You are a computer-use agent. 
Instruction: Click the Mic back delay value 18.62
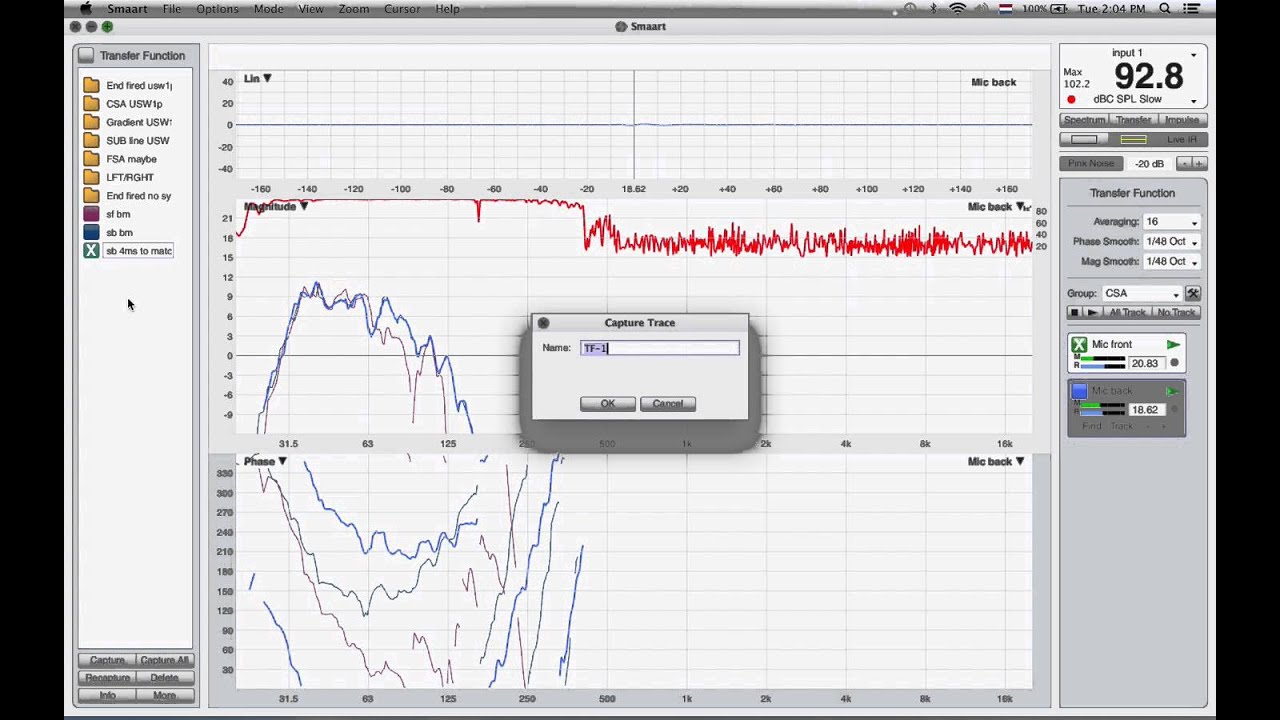point(1145,410)
